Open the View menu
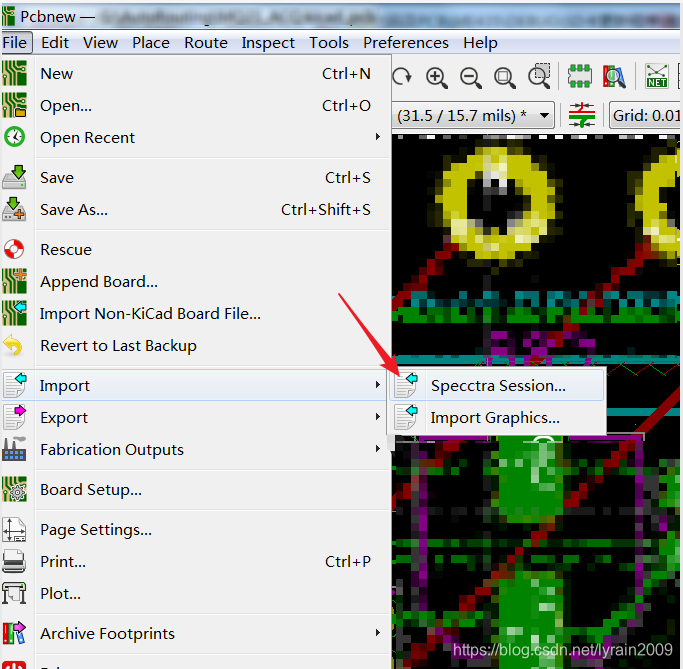683x669 pixels. pos(101,43)
